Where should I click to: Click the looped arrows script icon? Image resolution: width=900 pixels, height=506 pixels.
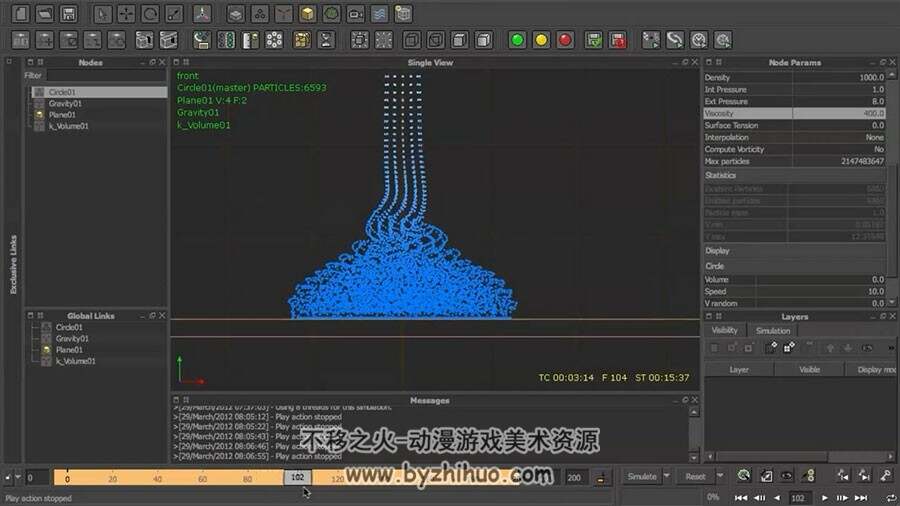tap(675, 40)
